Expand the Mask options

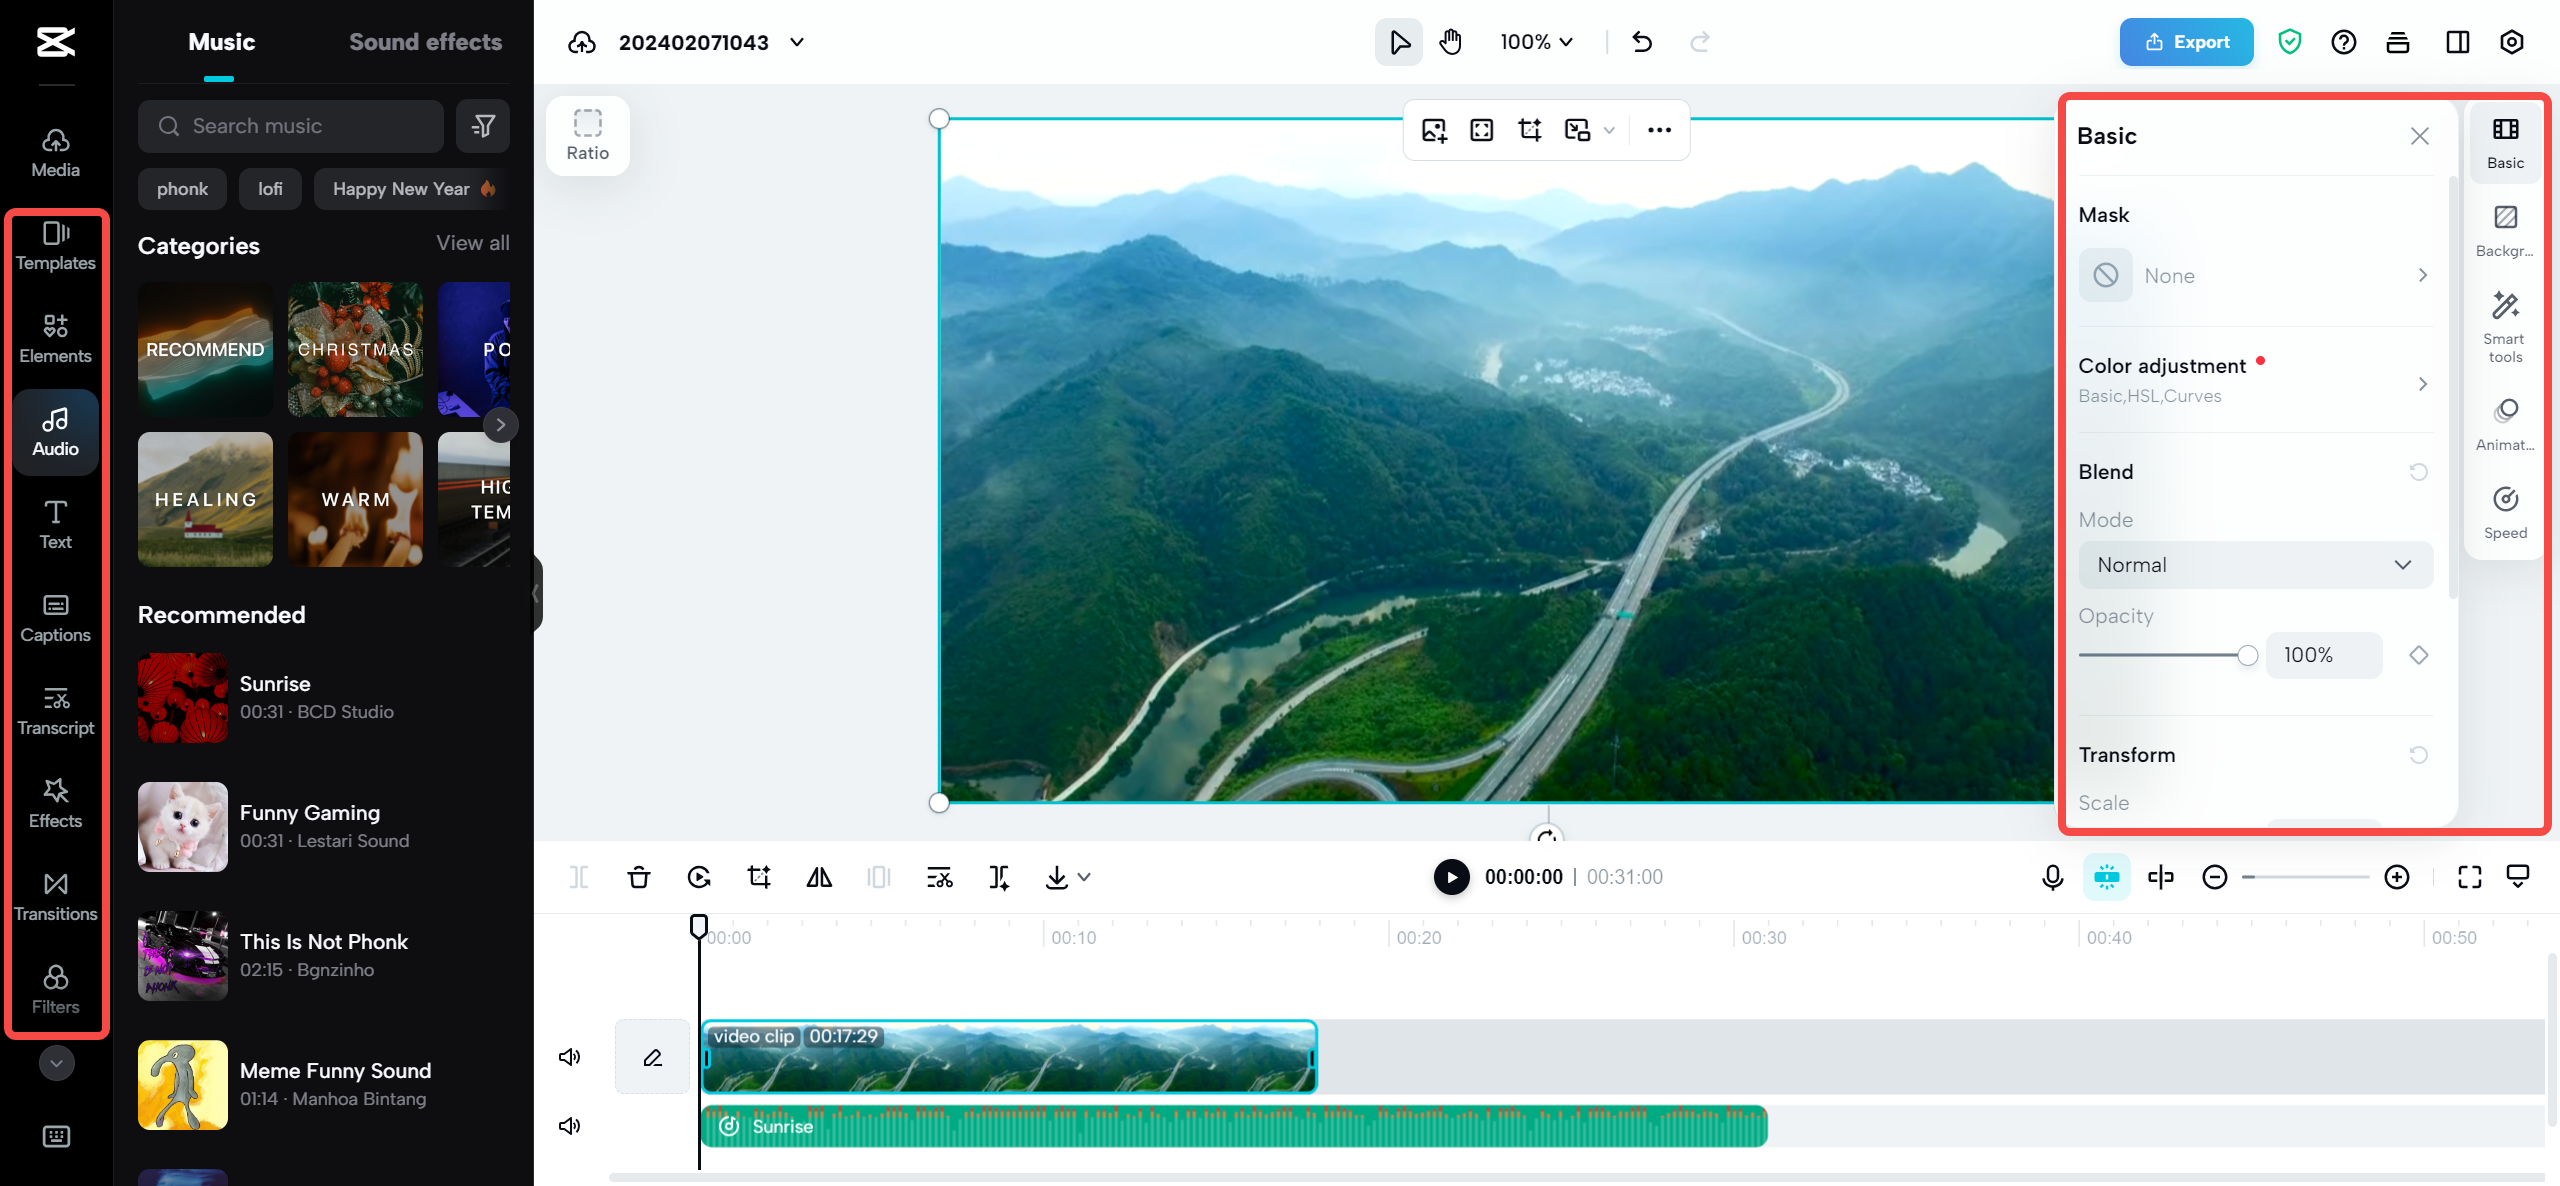click(x=2423, y=274)
